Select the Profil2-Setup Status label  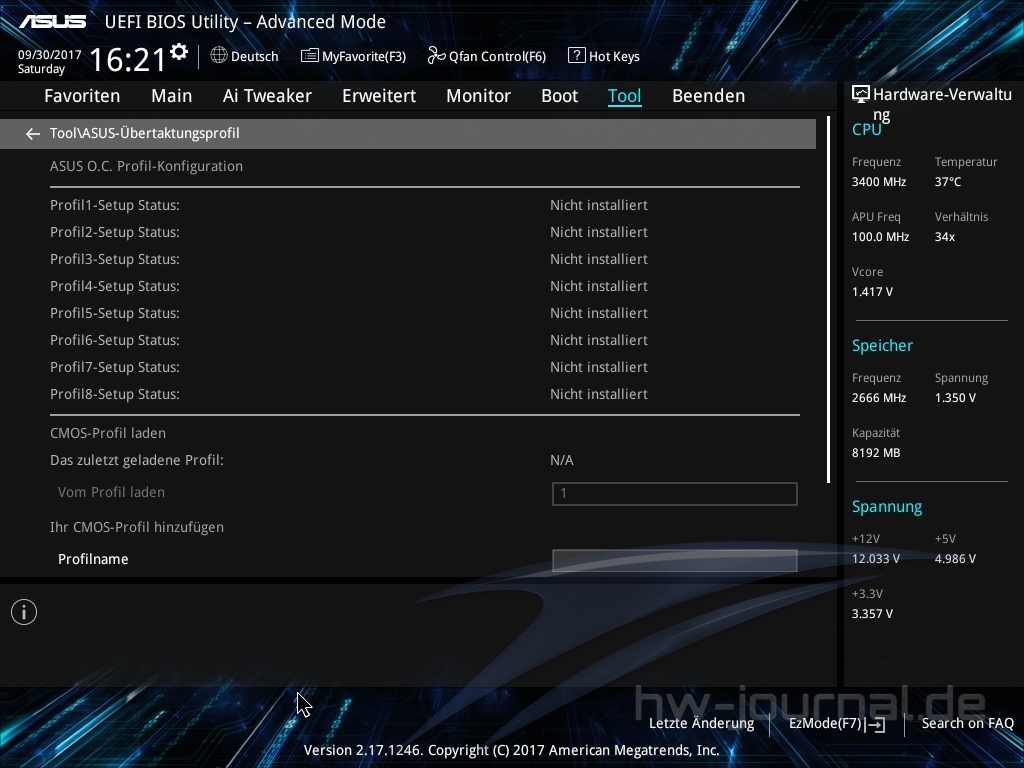coord(115,232)
